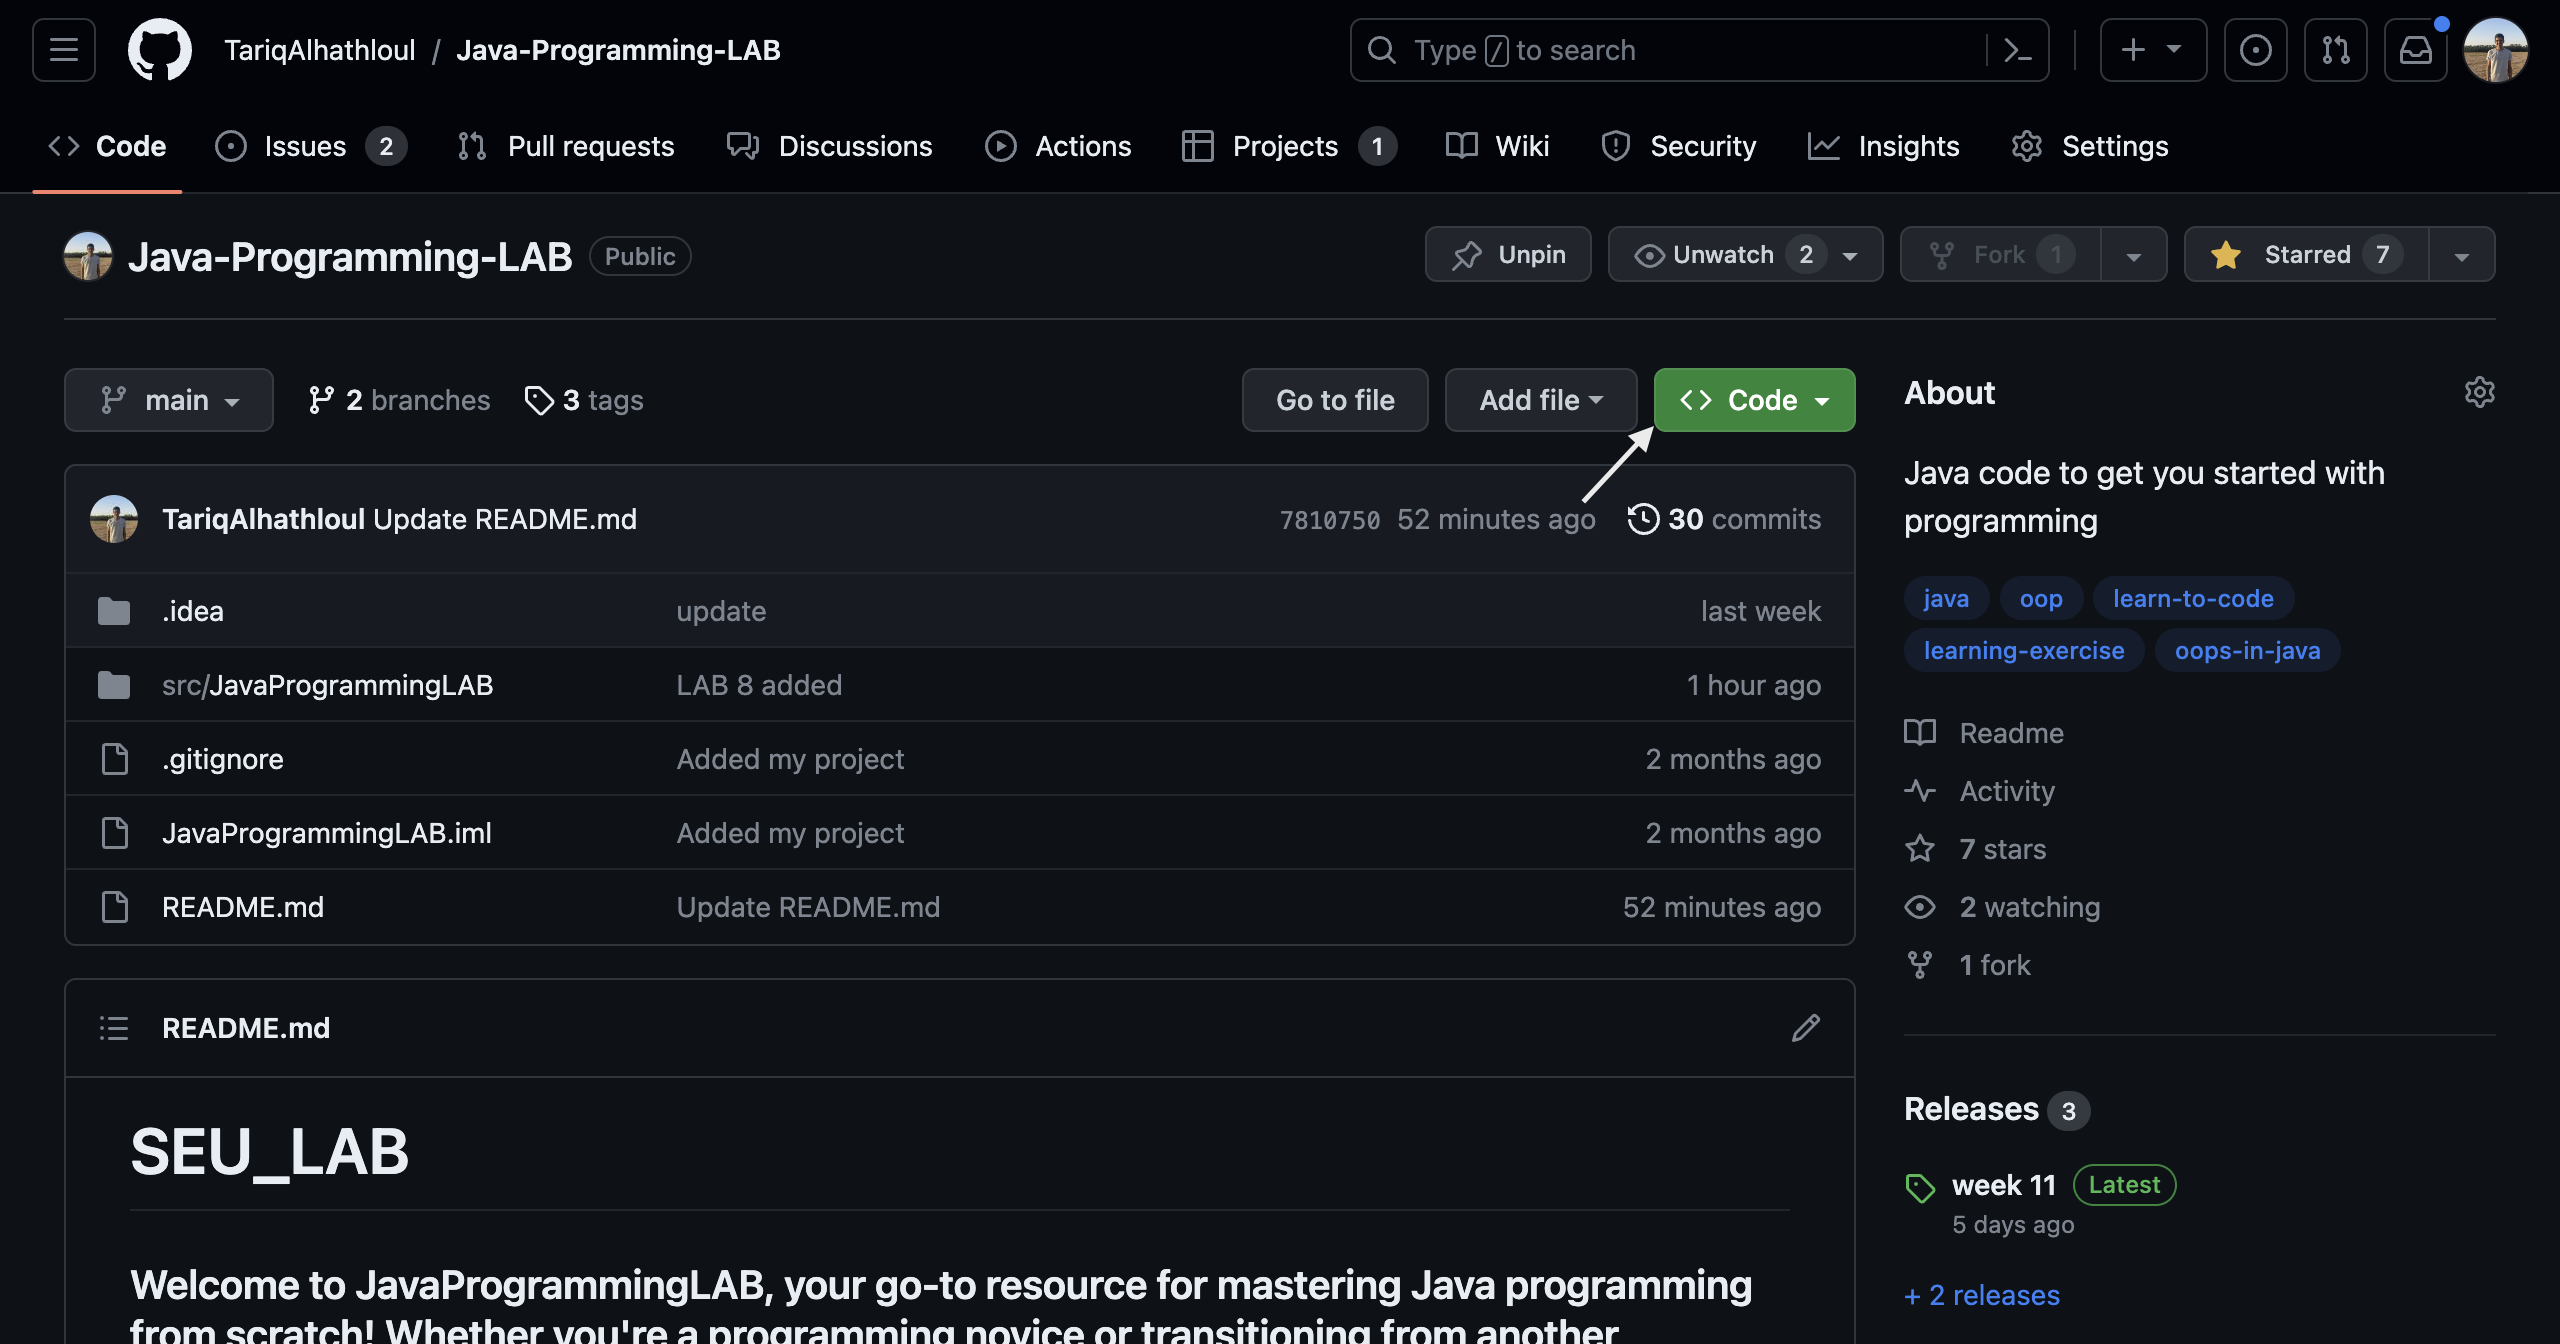This screenshot has width=2560, height=1344.
Task: Click the issues icon in top header
Action: (2255, 50)
